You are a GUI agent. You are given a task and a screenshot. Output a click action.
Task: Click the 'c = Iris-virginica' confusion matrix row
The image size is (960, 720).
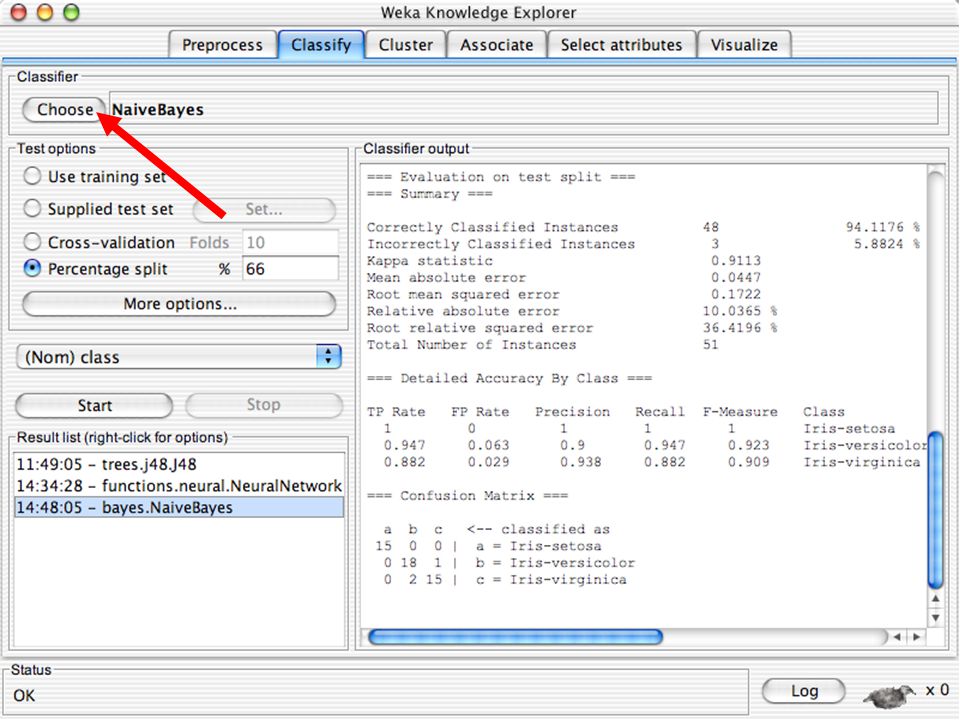505,580
